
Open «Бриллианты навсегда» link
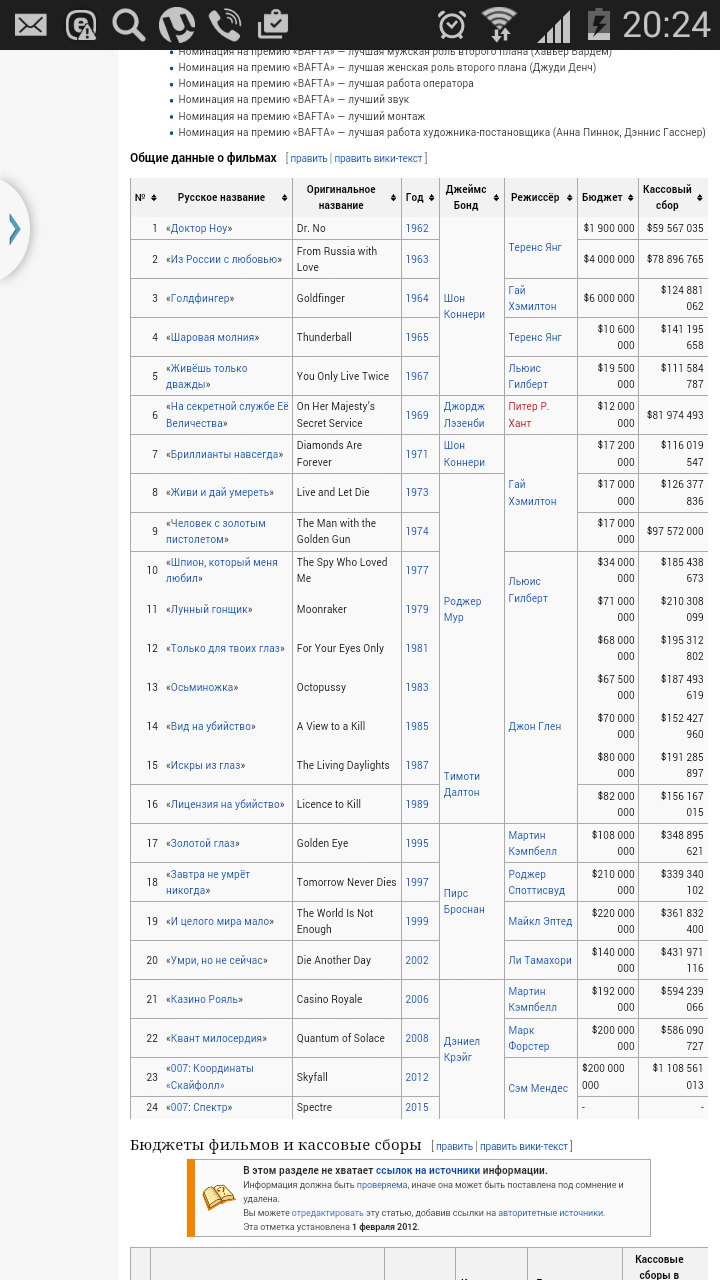pos(223,455)
